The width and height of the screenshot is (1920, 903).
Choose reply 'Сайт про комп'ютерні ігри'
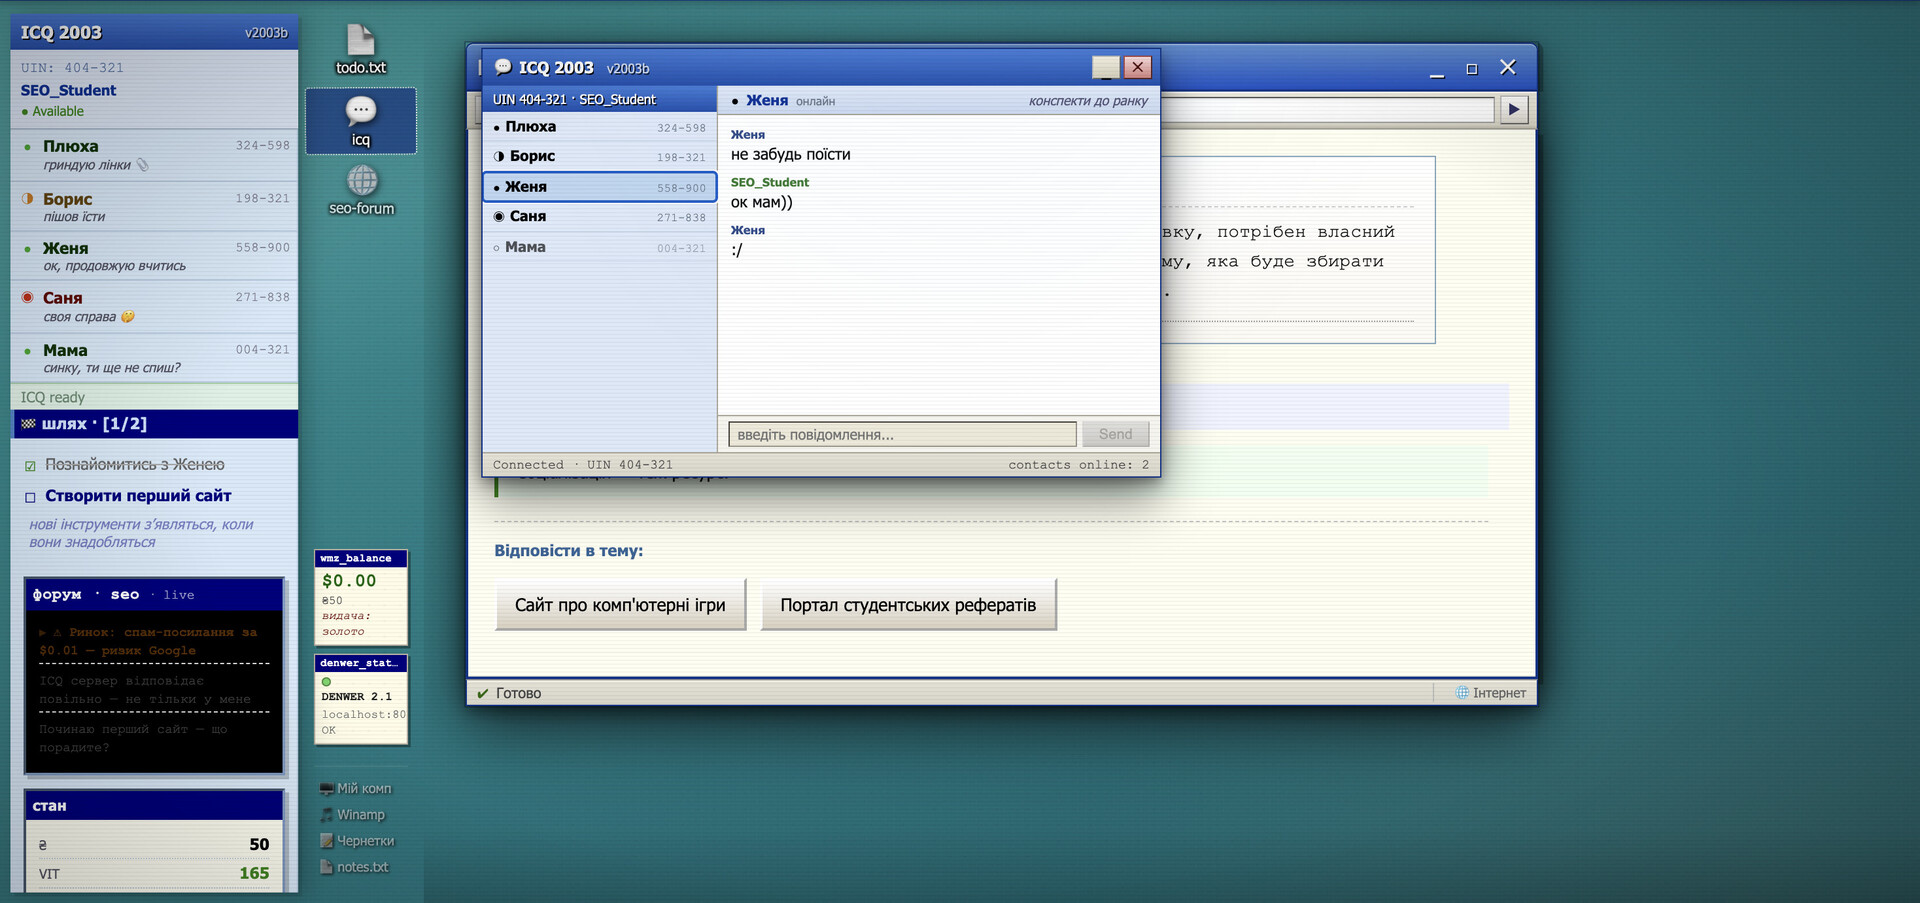(x=620, y=604)
